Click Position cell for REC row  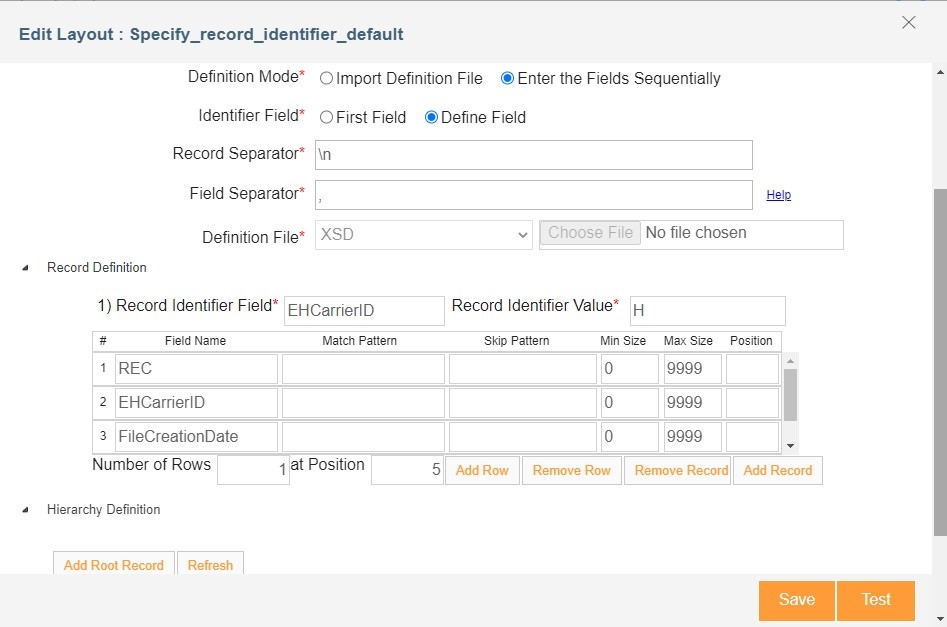(753, 368)
